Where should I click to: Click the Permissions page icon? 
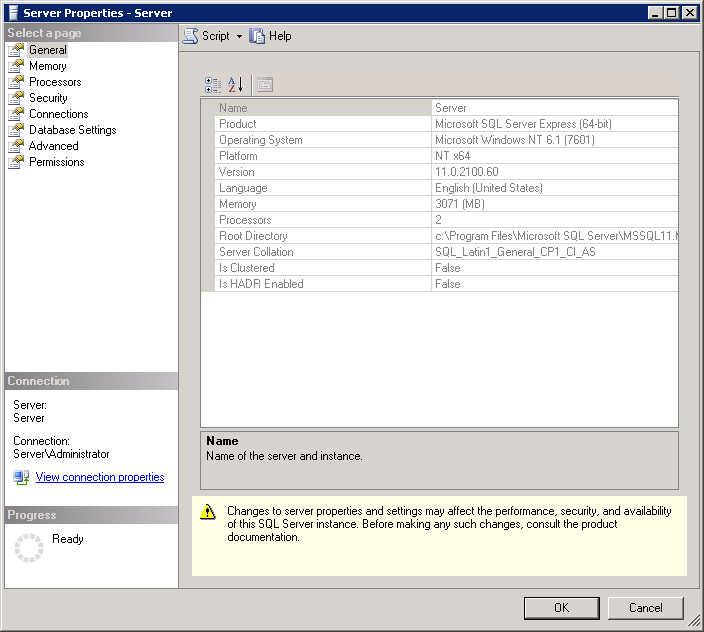tap(16, 162)
